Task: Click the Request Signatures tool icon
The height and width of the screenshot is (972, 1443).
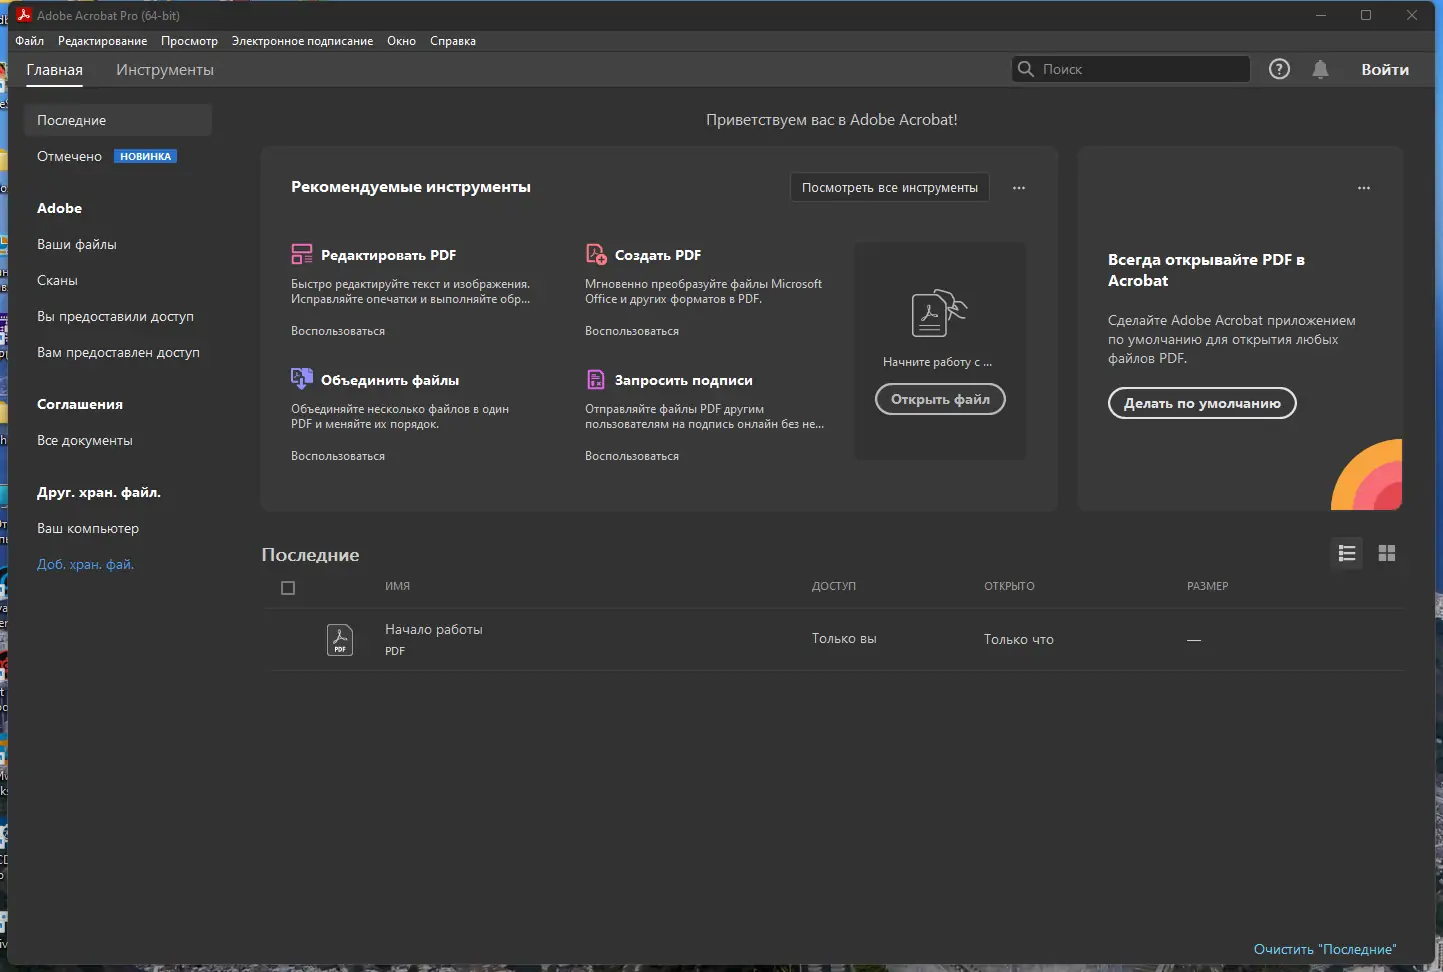Action: pos(596,379)
